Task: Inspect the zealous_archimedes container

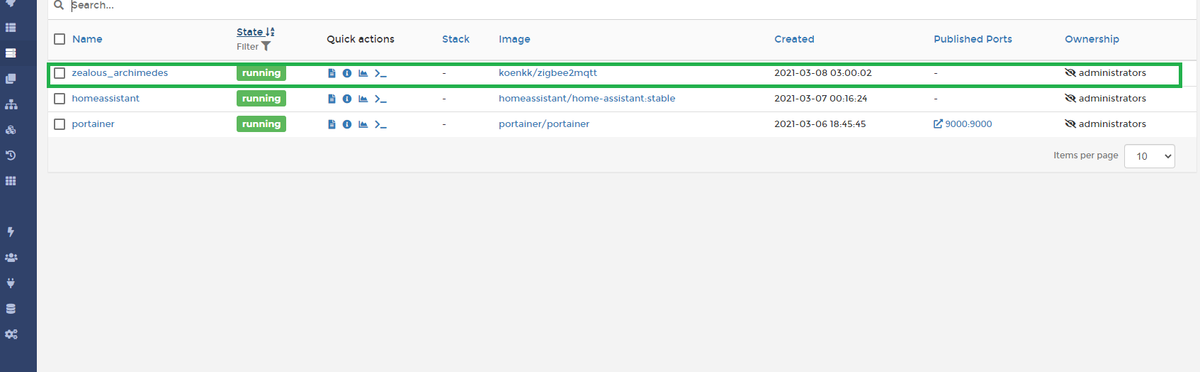Action: pyautogui.click(x=347, y=73)
